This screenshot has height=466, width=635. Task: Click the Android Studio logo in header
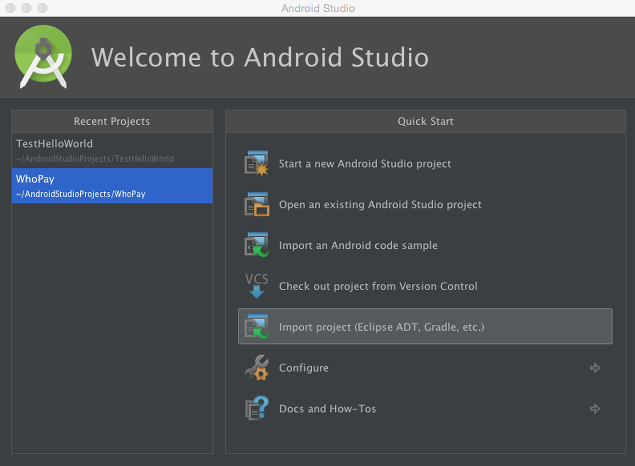point(43,57)
